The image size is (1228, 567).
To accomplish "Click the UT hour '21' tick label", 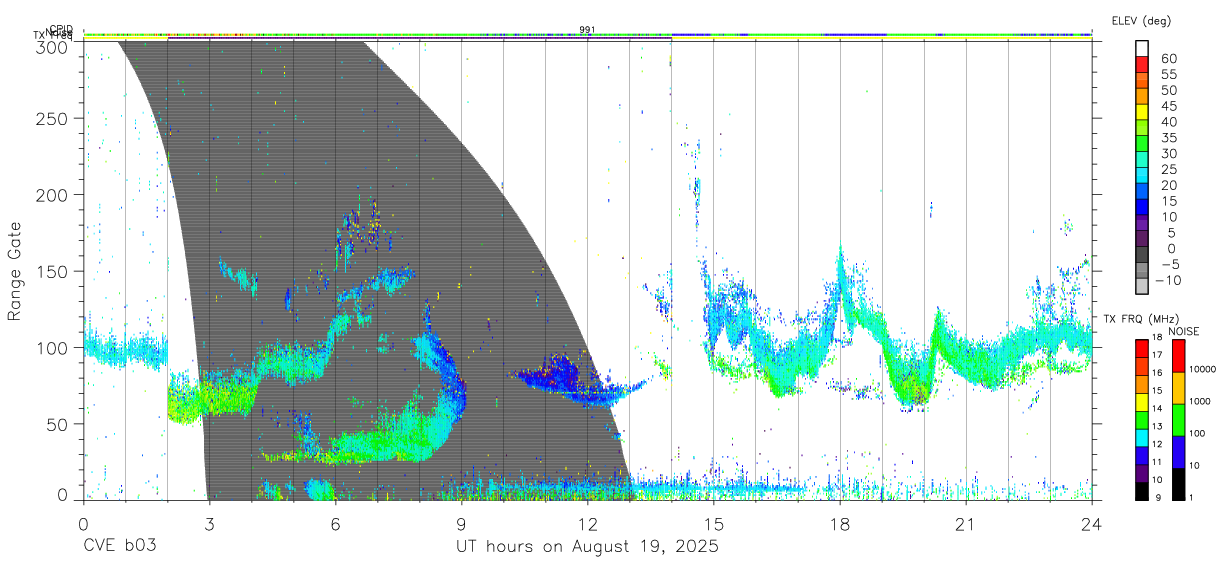I will click(x=965, y=523).
